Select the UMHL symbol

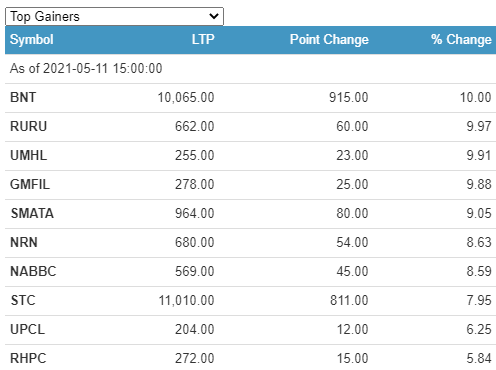28,156
